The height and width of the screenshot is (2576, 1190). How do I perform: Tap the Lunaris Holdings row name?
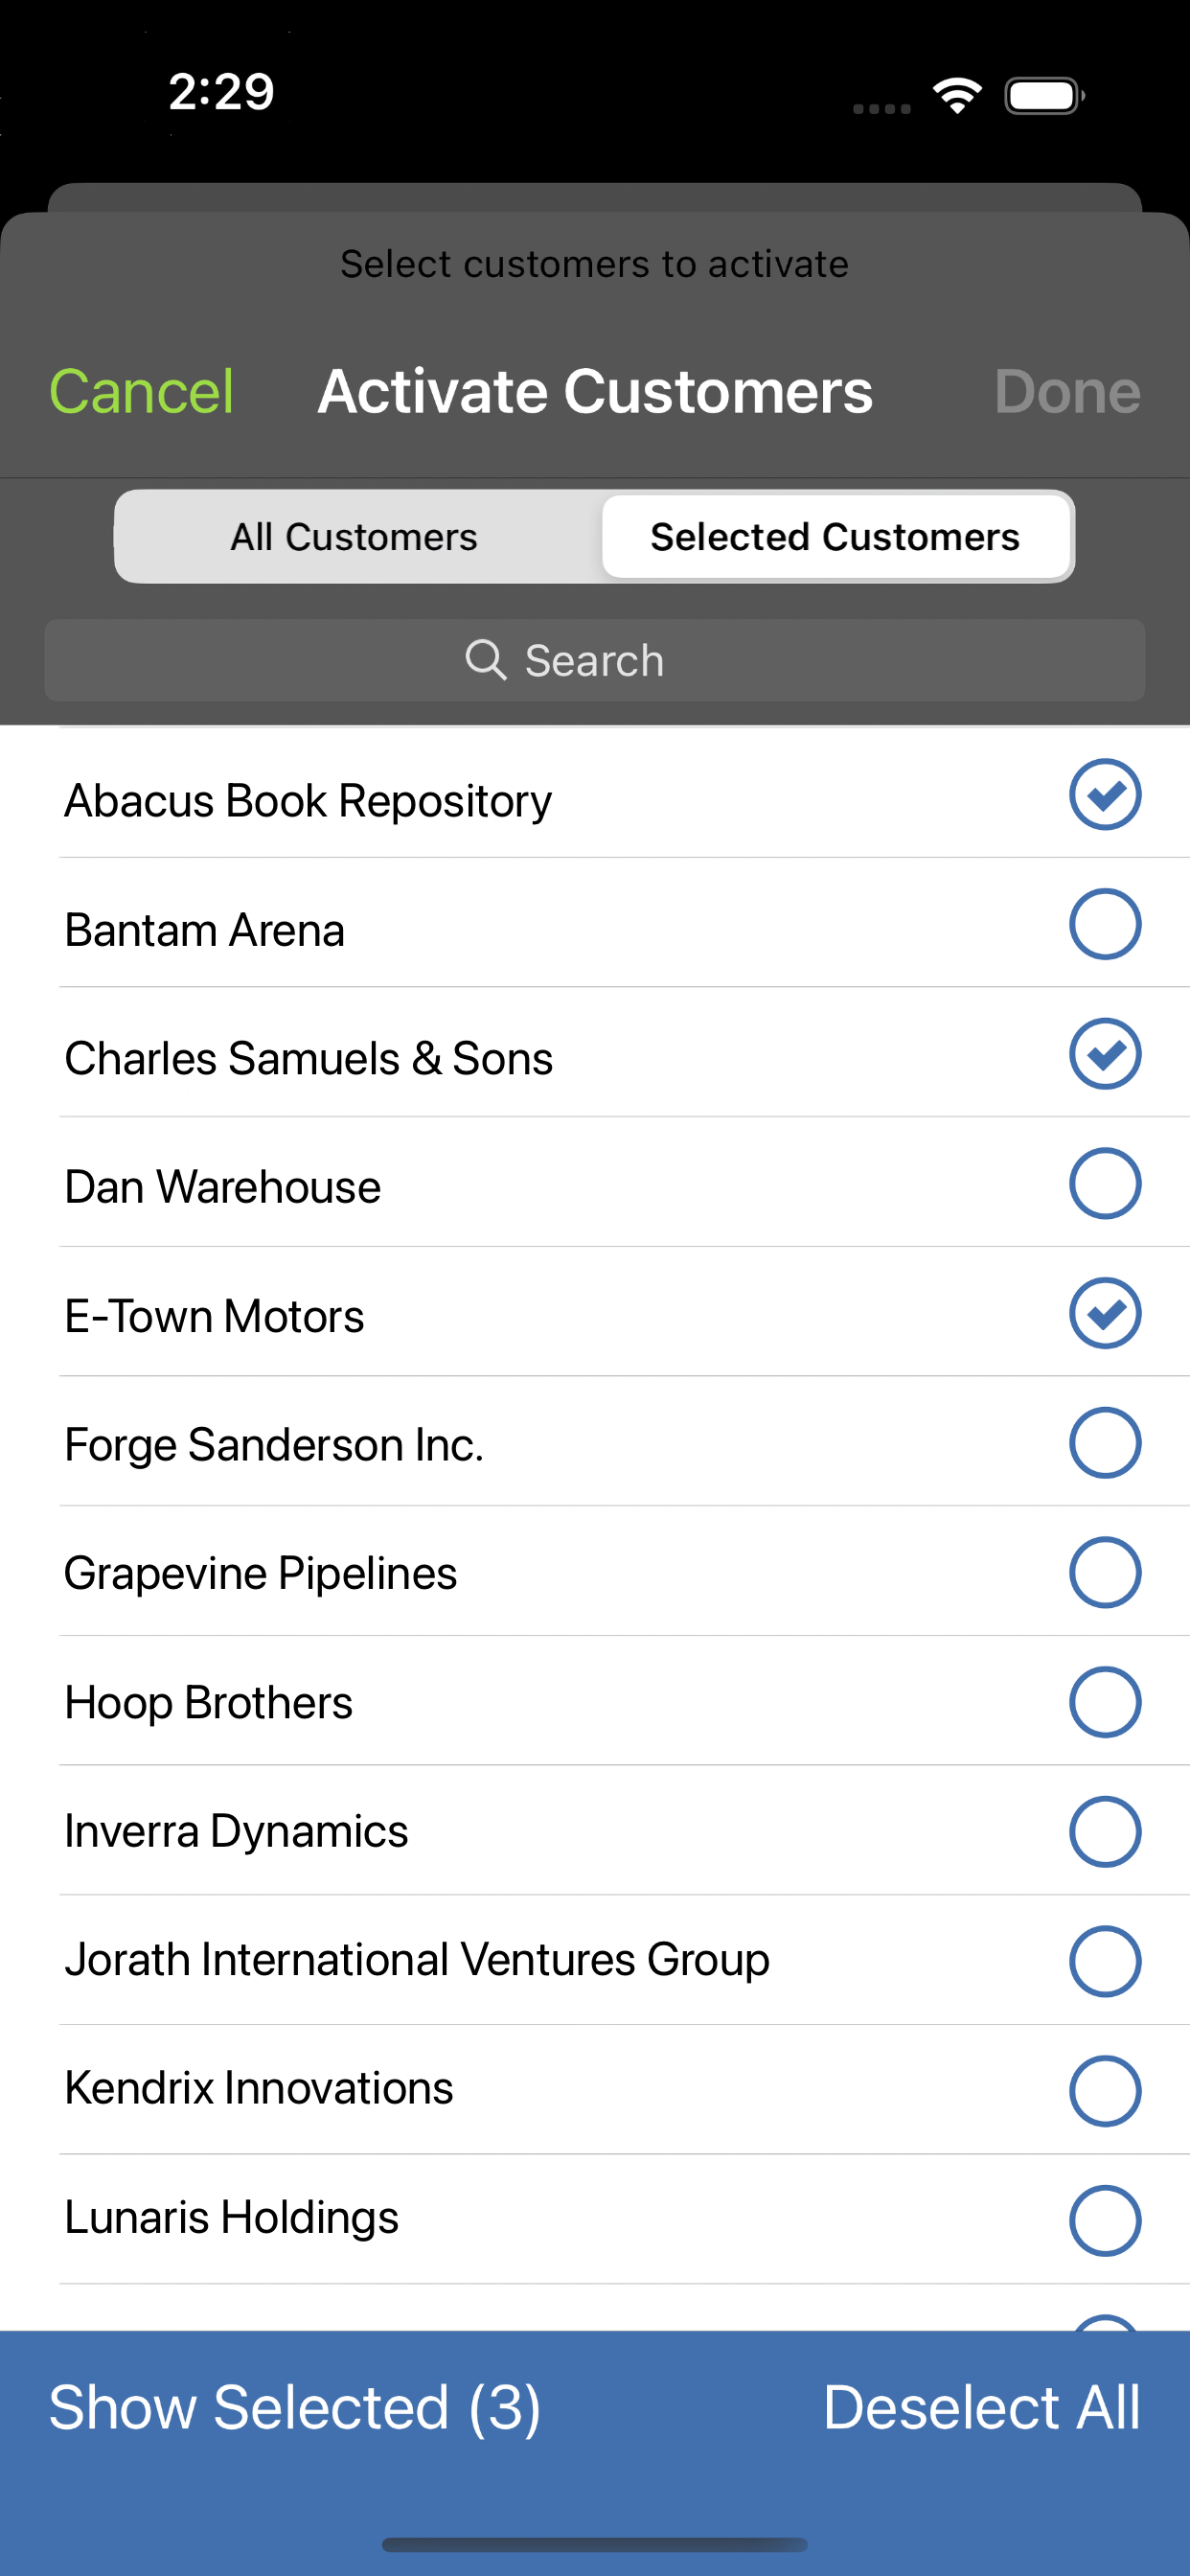tap(232, 2218)
